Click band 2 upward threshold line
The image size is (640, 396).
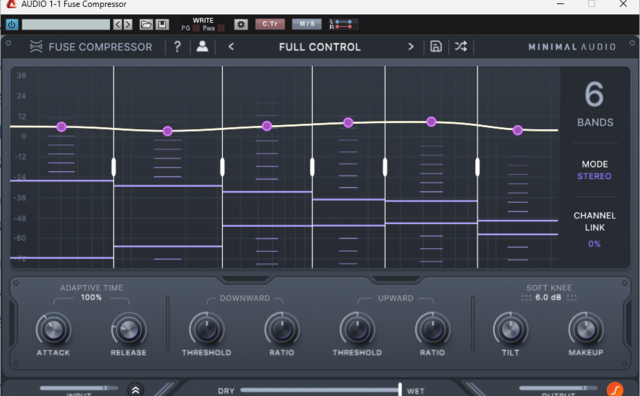168,246
